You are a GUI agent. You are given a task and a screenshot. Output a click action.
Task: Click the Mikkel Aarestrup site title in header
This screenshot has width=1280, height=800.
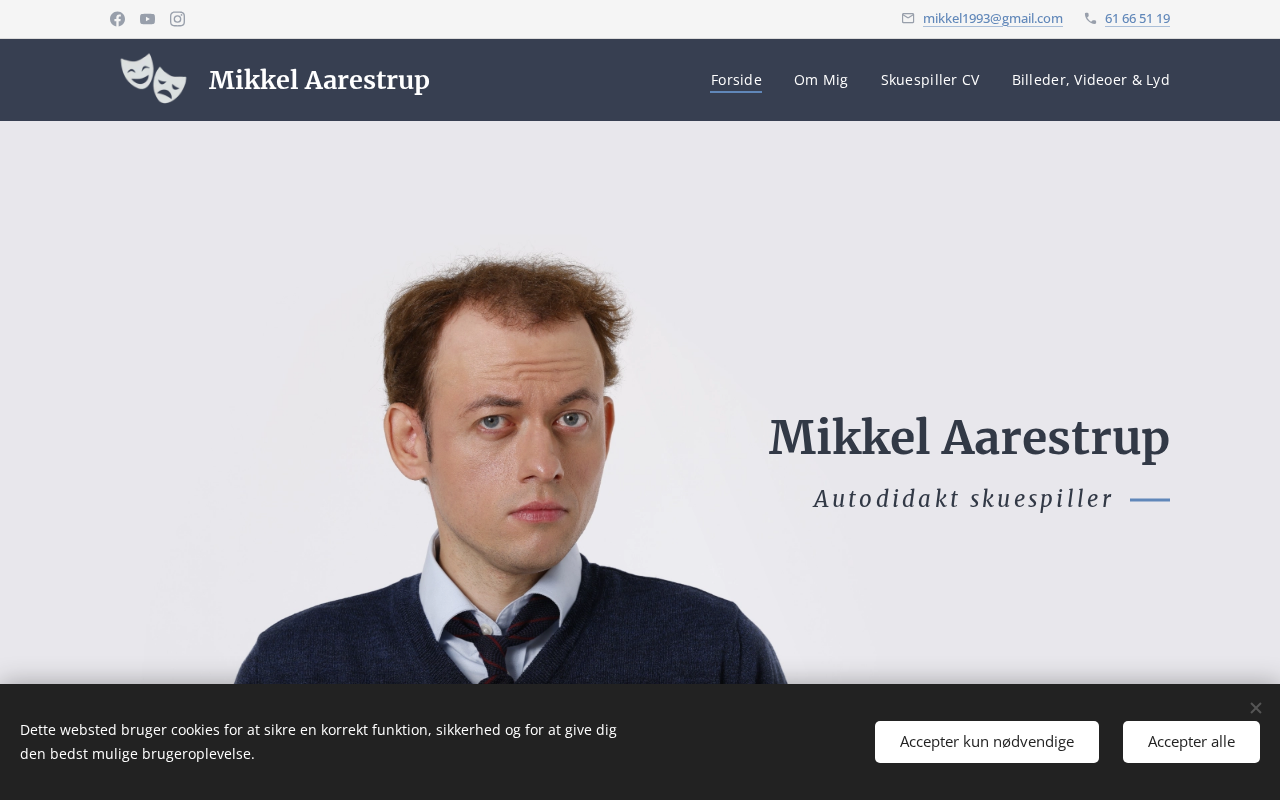[x=319, y=80]
